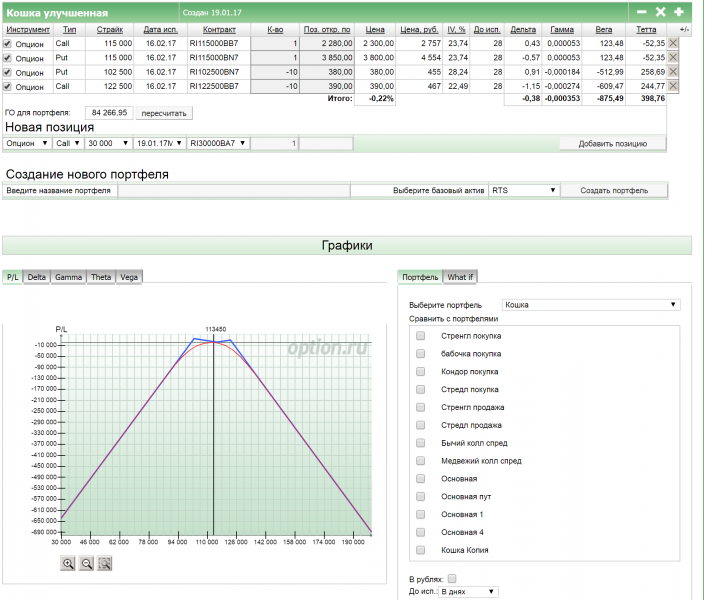
Task: Open the What if tab
Action: coord(460,277)
